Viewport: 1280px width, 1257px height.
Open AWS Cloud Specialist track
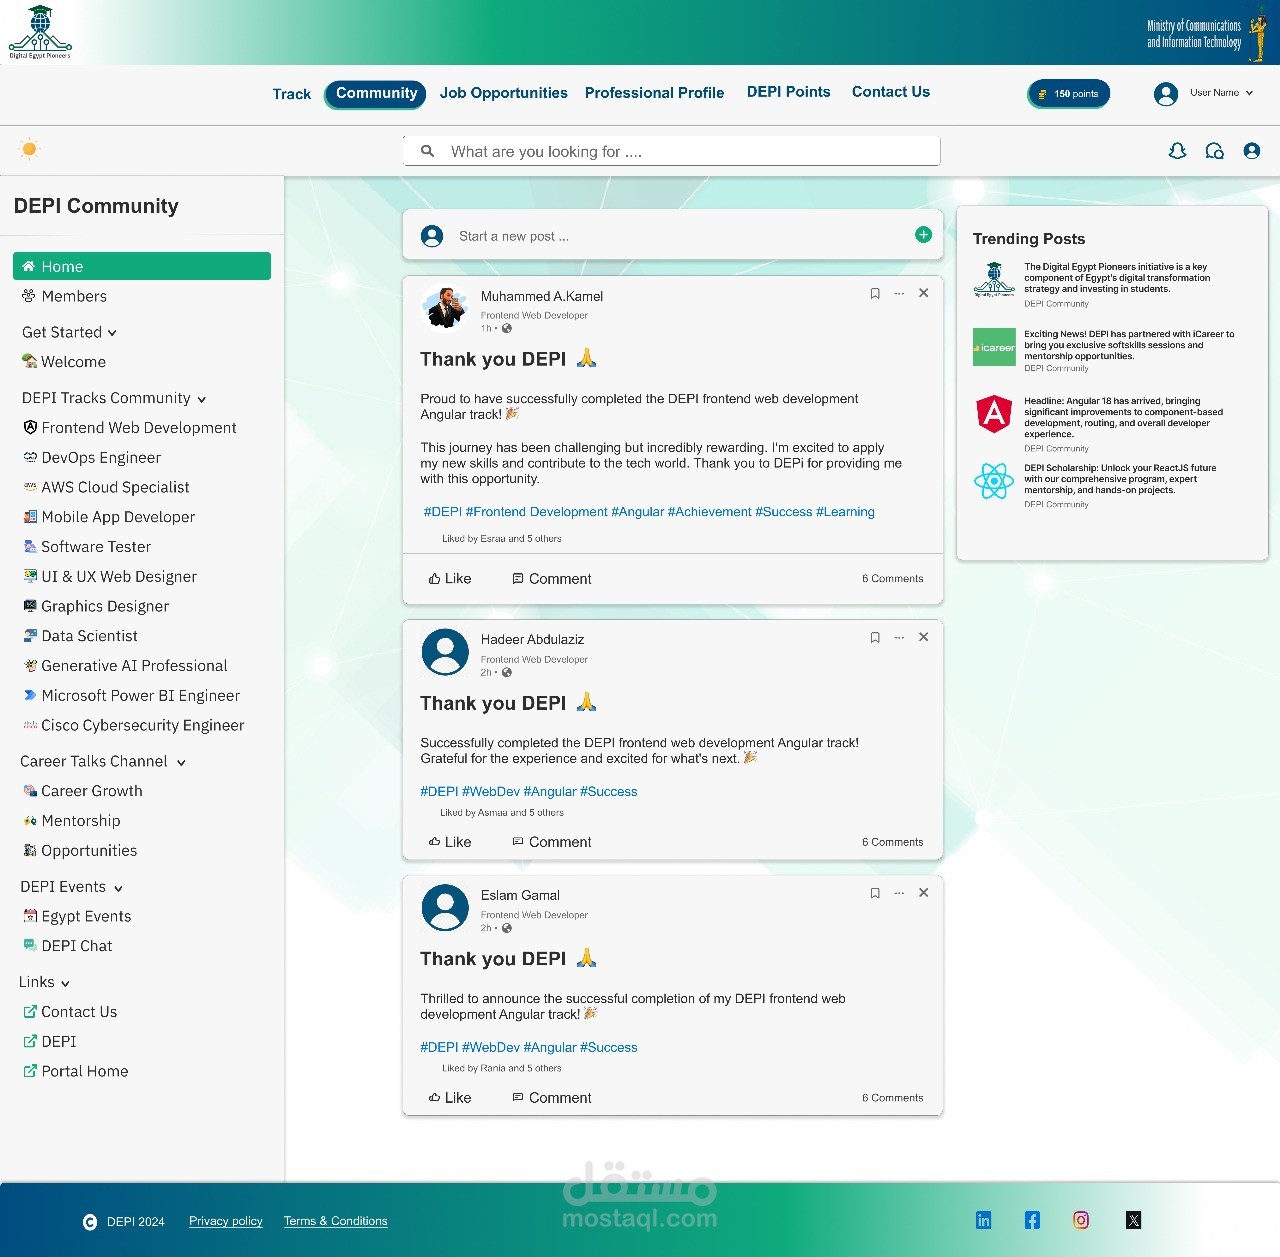point(106,487)
